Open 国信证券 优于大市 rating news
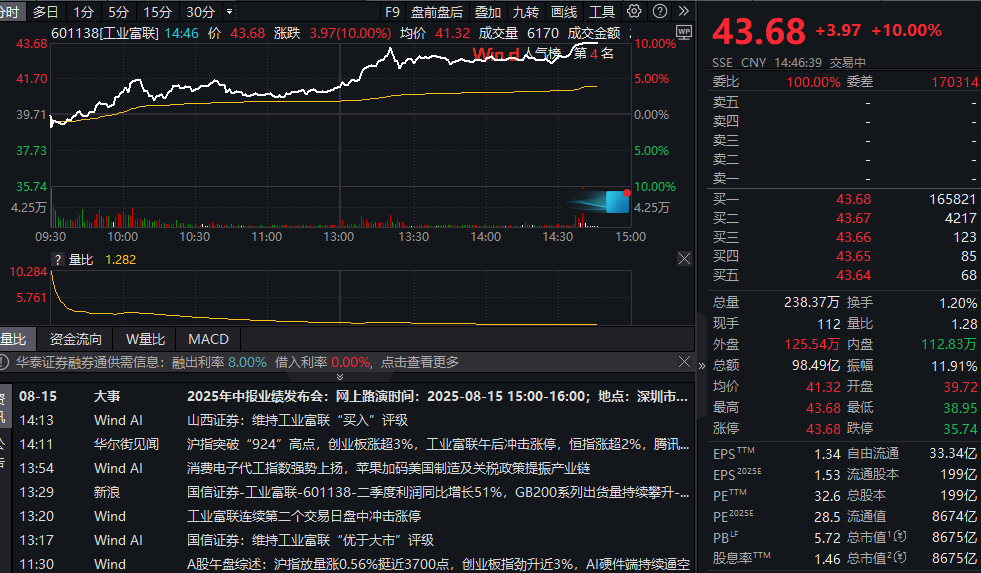Viewport: 981px width, 573px height. coord(310,540)
